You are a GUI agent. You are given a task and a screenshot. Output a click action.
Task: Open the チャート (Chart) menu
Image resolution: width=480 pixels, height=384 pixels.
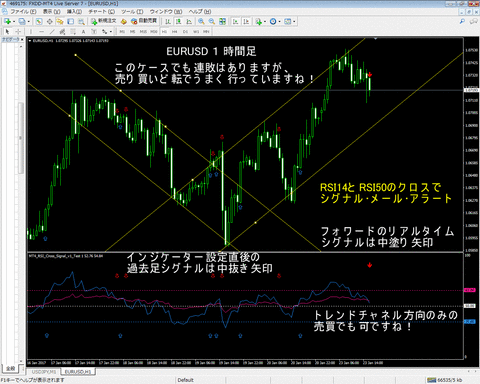pos(102,12)
